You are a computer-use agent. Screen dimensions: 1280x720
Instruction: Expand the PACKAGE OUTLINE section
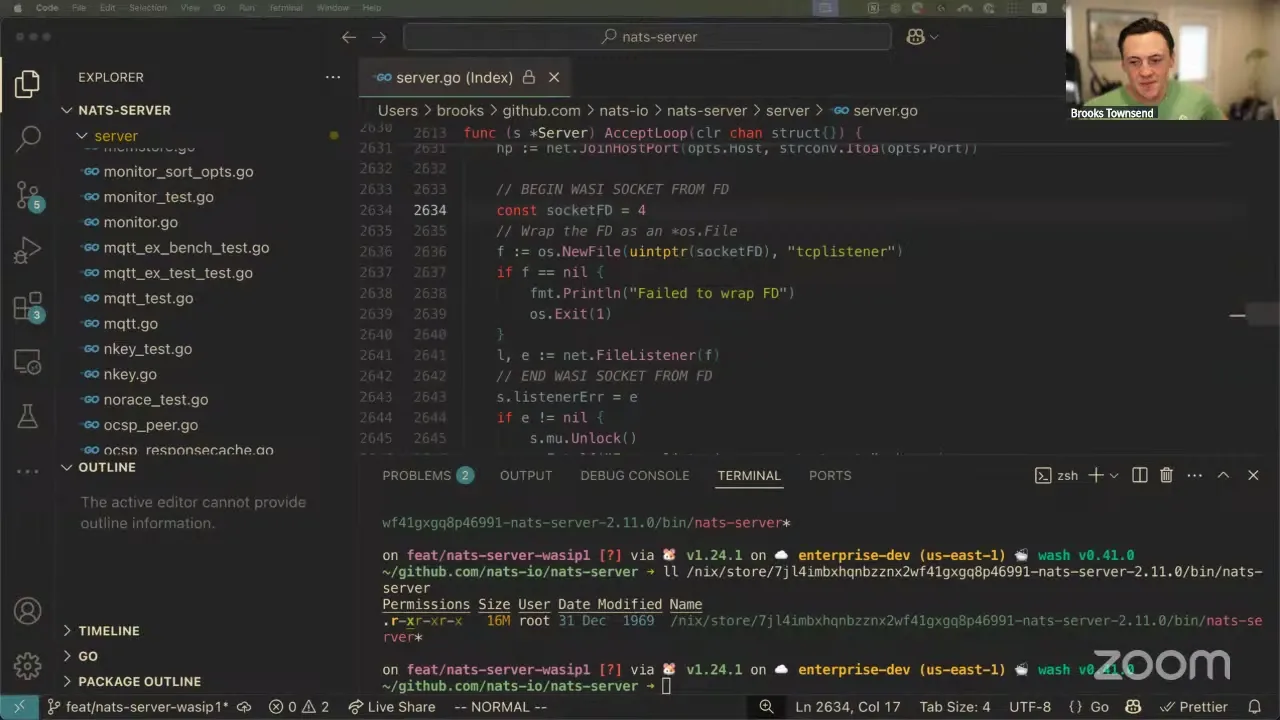click(x=139, y=682)
